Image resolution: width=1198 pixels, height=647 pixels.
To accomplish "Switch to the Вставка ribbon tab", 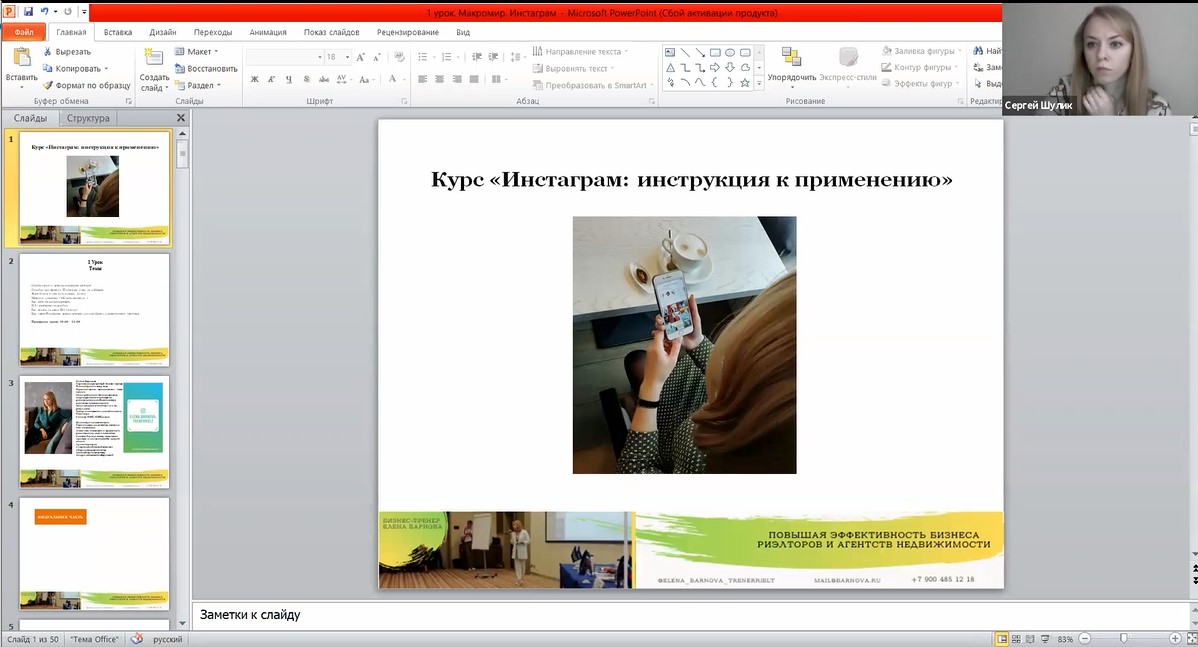I will click(118, 32).
